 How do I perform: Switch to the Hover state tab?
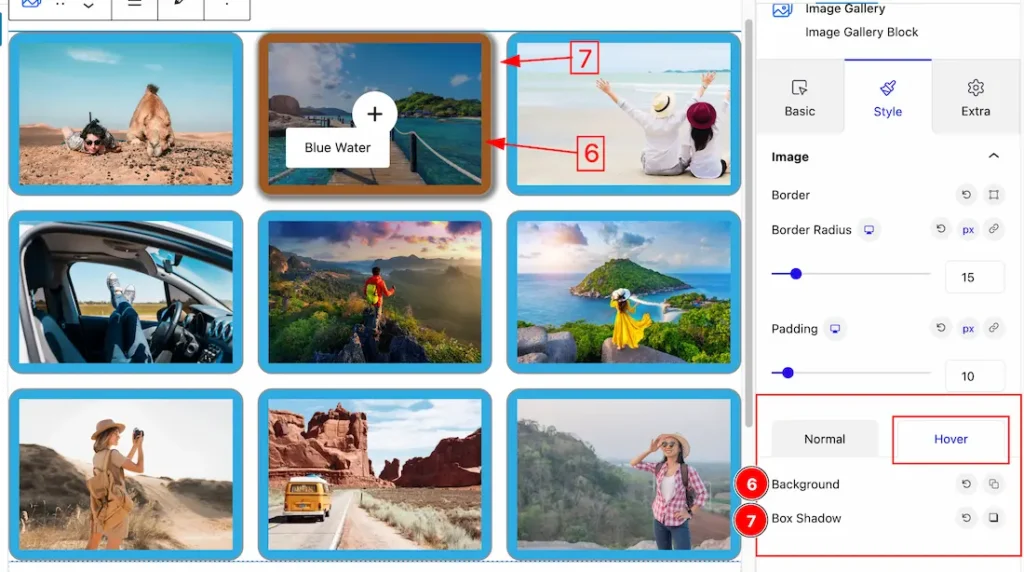950,439
